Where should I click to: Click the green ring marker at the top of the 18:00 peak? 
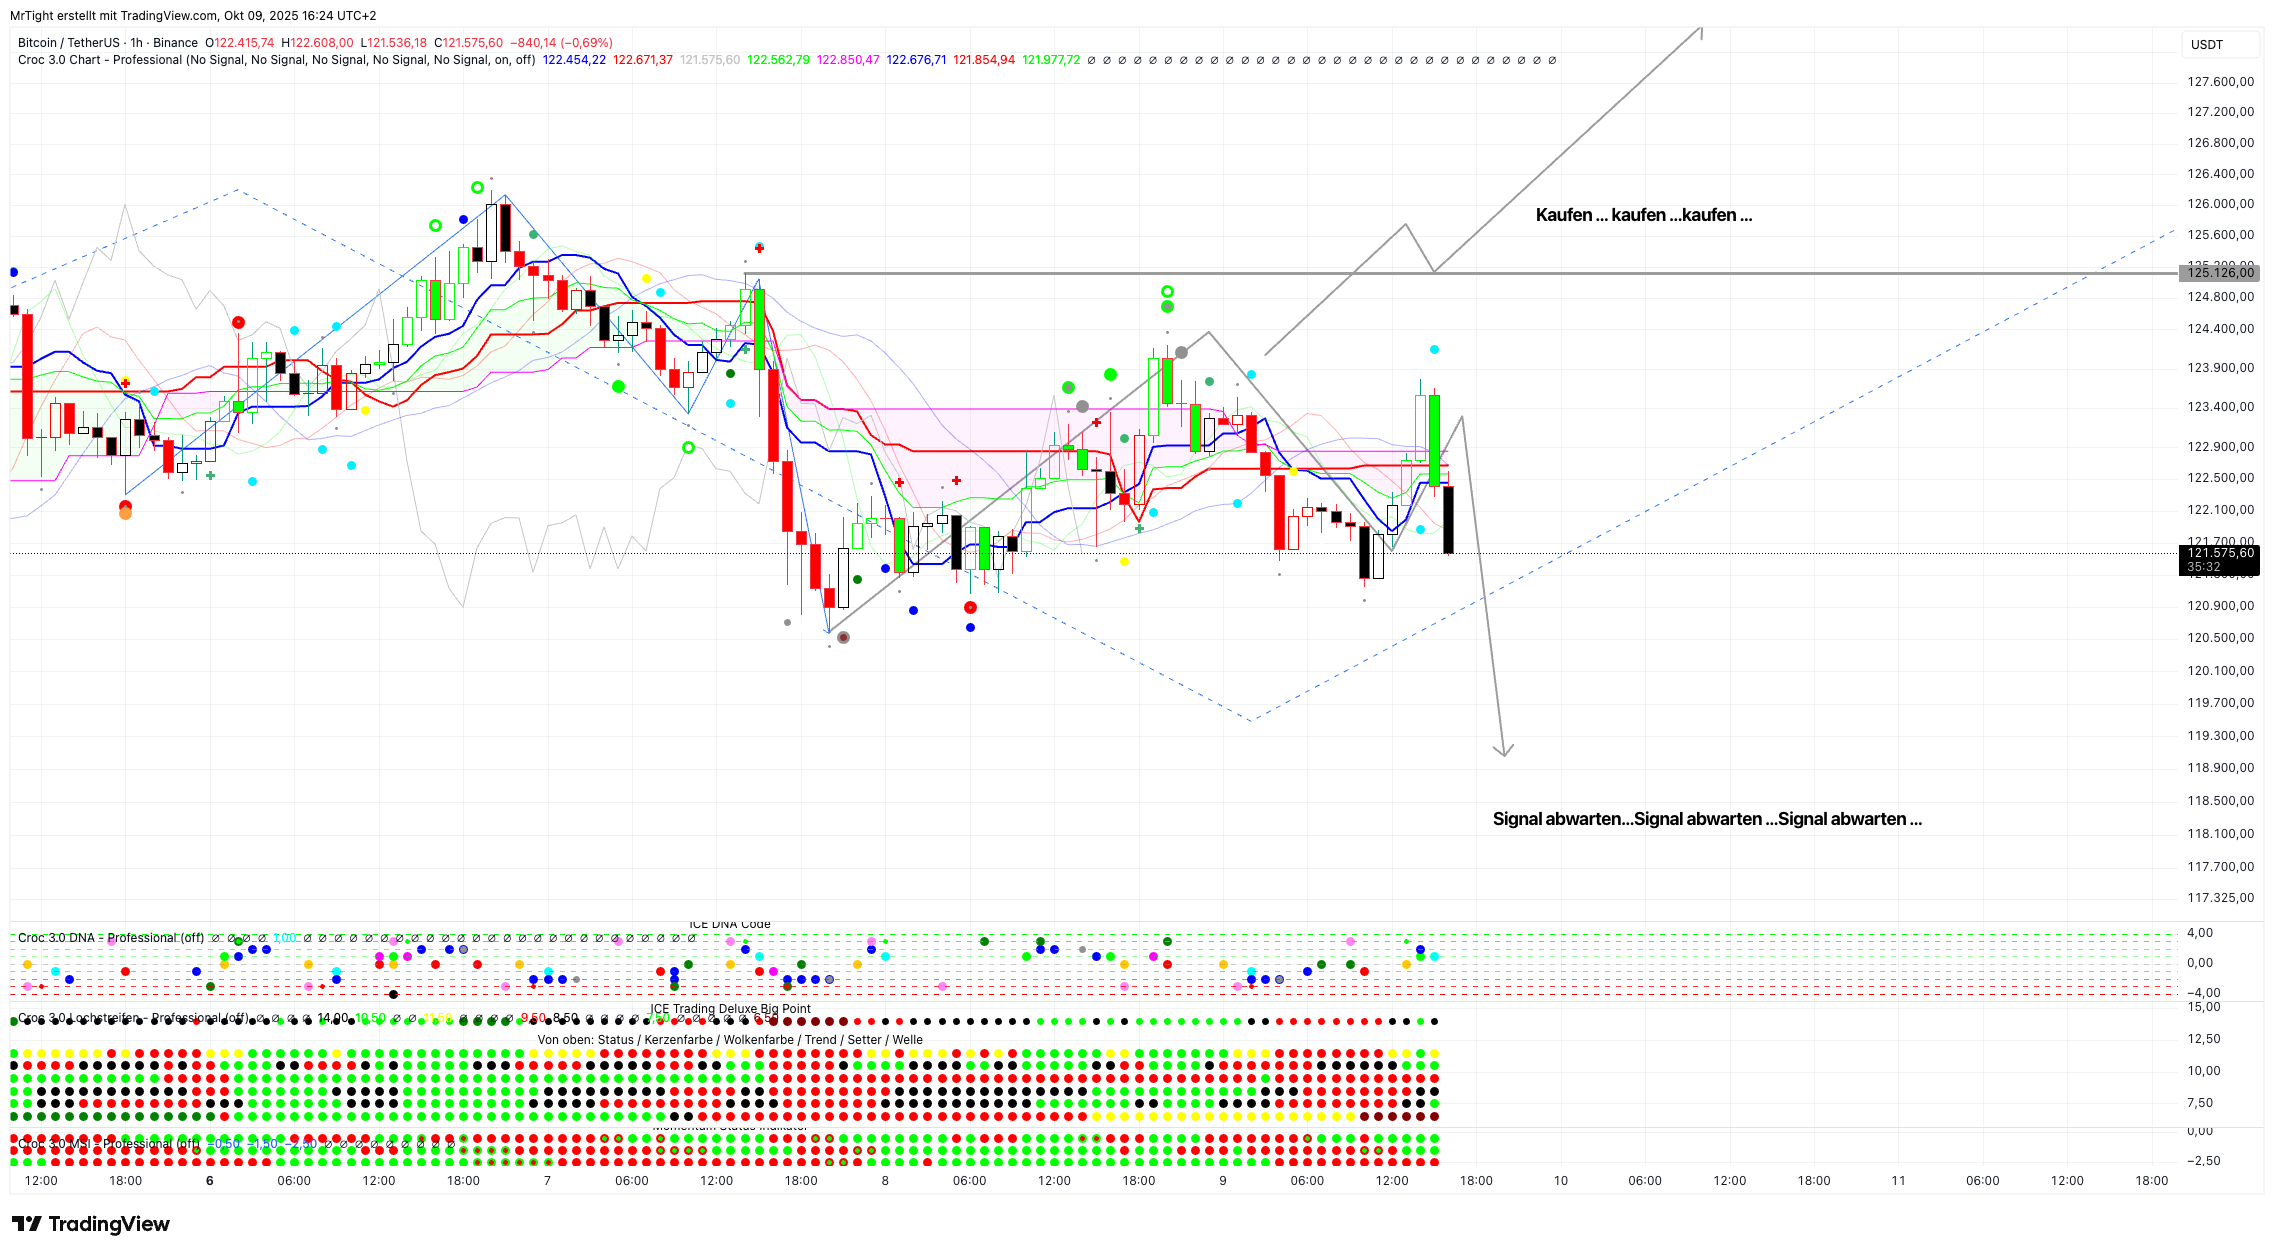(477, 187)
